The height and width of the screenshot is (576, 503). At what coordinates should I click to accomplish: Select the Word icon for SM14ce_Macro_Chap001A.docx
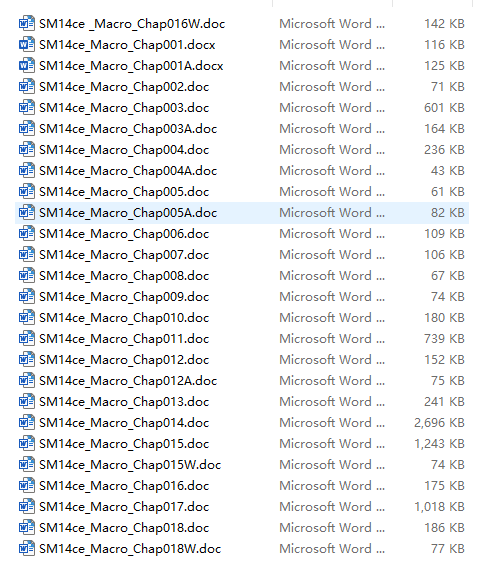click(x=27, y=65)
